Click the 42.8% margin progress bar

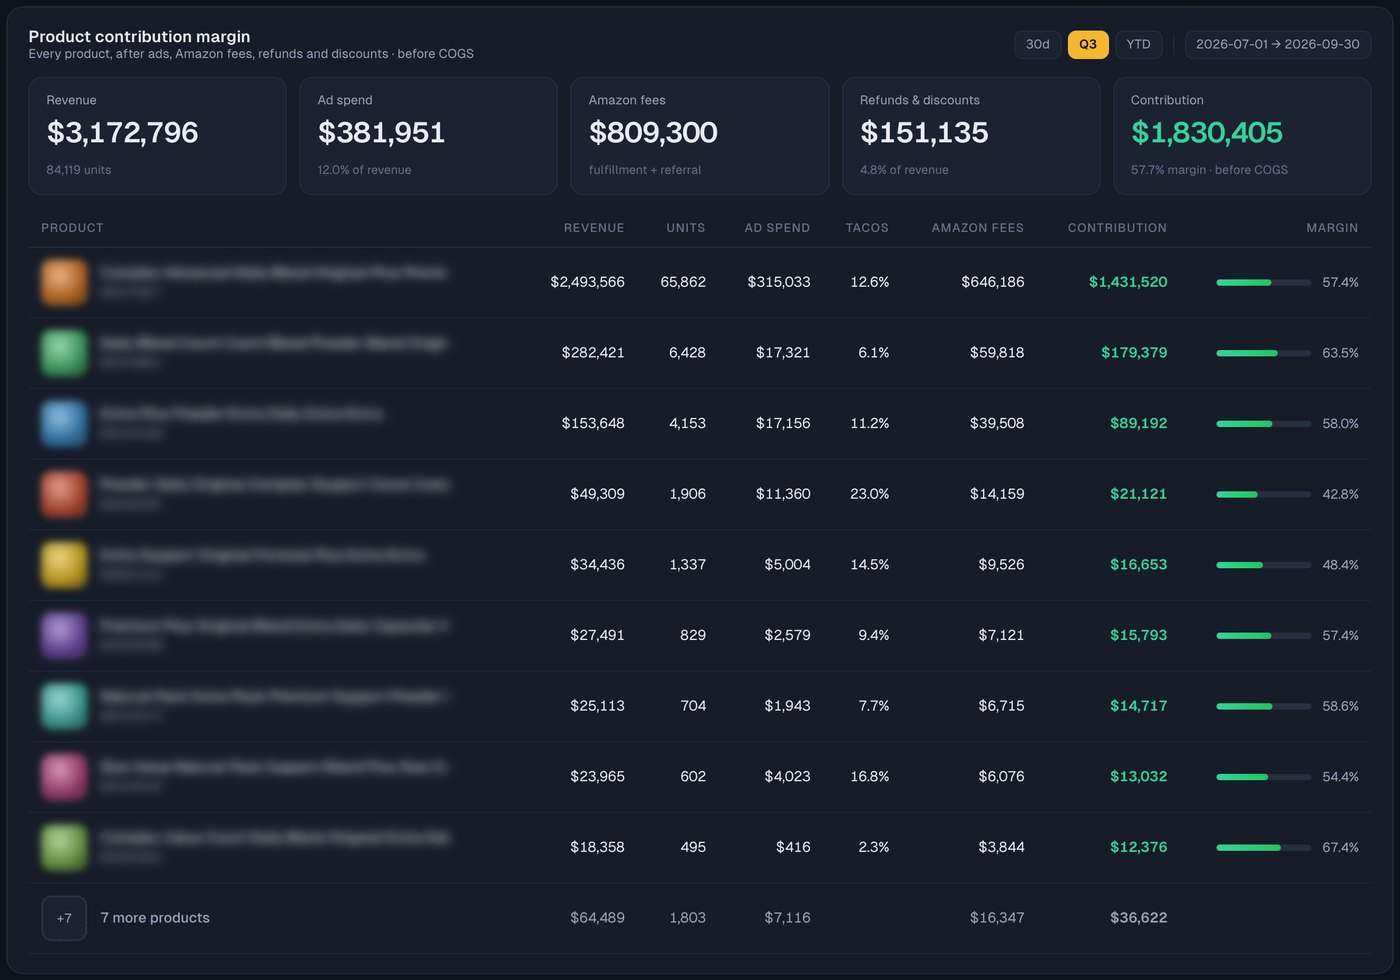point(1263,494)
